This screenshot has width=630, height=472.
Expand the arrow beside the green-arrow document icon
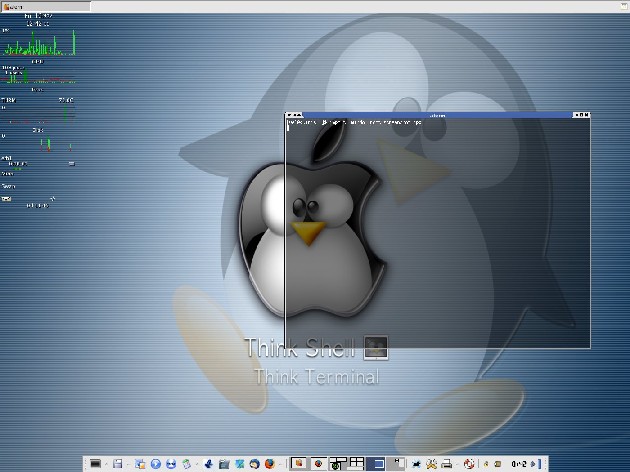point(197,464)
